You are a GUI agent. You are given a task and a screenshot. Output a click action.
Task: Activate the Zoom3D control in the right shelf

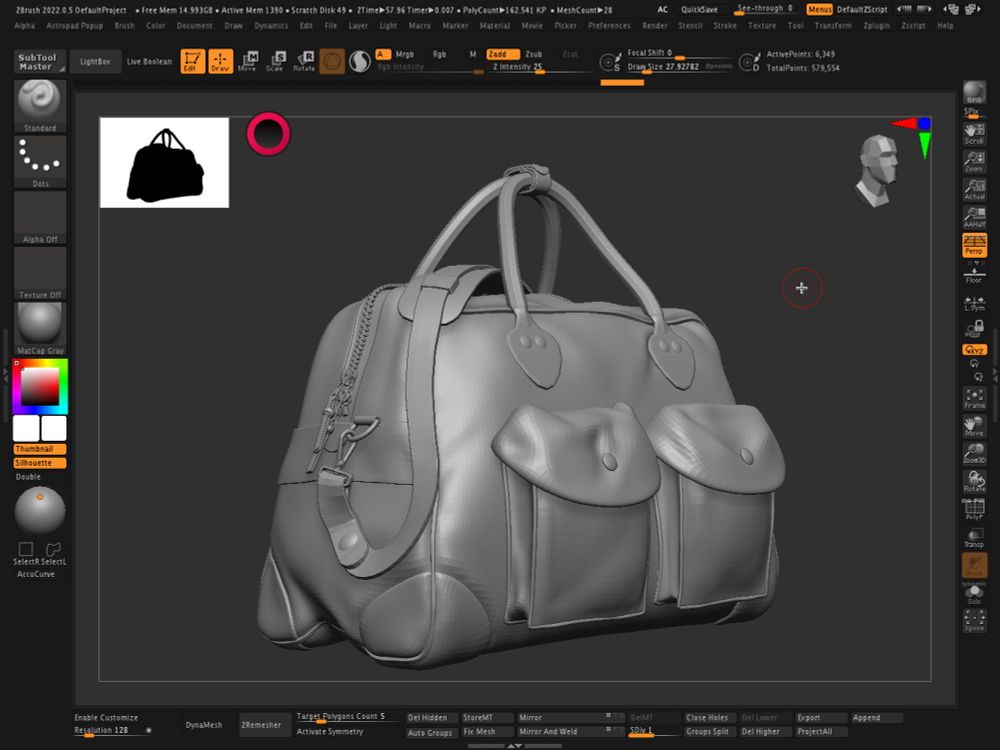tap(973, 453)
